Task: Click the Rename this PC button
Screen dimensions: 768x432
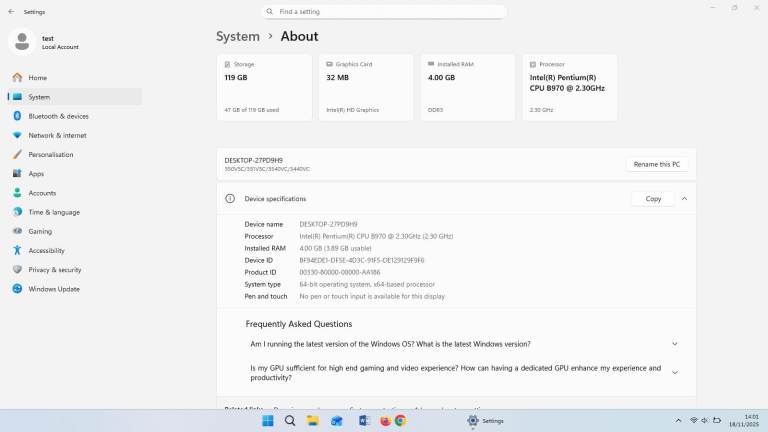Action: (x=657, y=164)
